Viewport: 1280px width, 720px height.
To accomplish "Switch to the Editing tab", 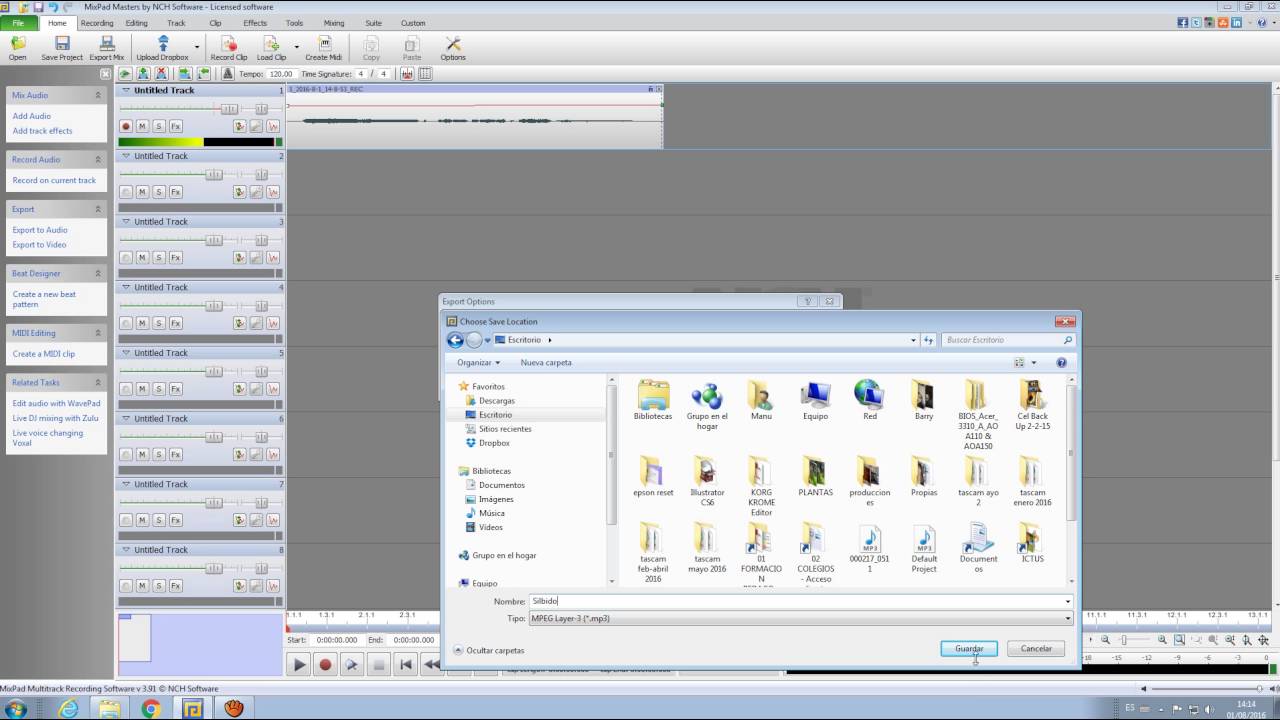I will (137, 22).
